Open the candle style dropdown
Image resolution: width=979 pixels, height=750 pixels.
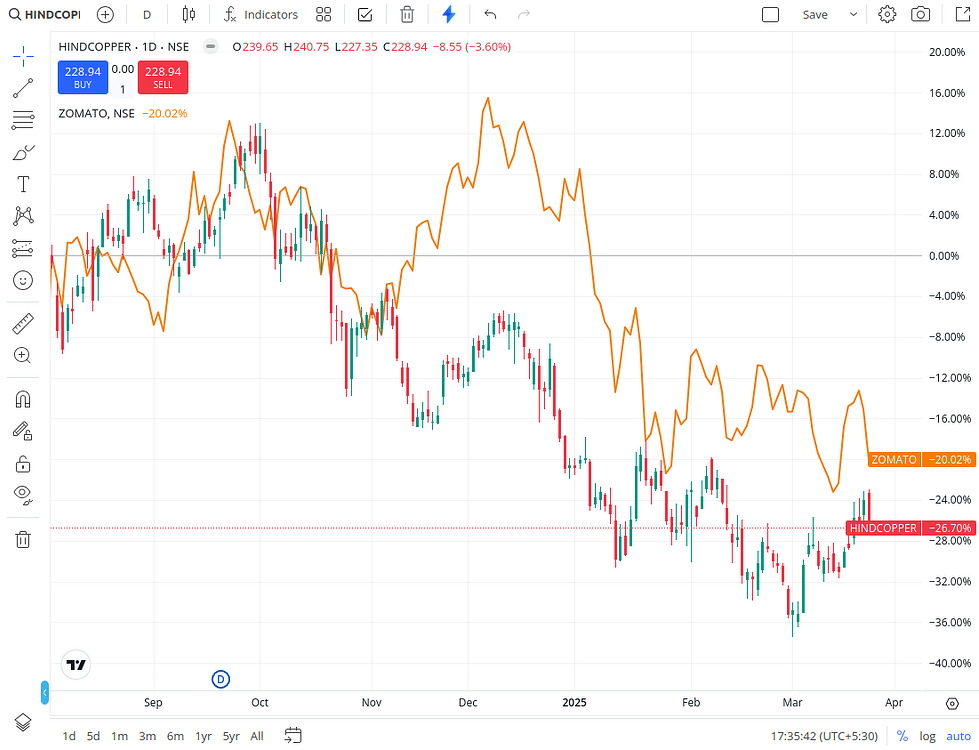[188, 14]
